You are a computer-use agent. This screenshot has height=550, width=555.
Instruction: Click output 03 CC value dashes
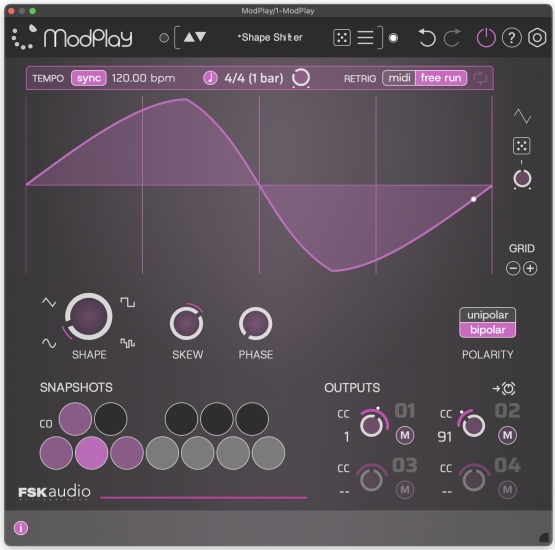tap(344, 492)
